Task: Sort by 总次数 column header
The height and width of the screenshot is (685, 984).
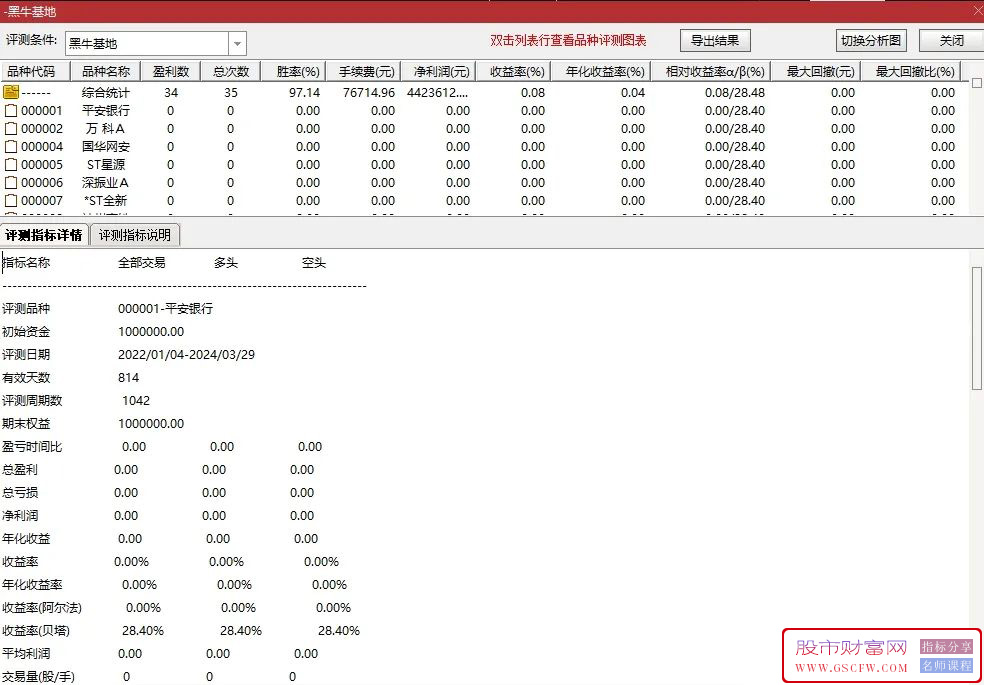Action: pos(230,72)
